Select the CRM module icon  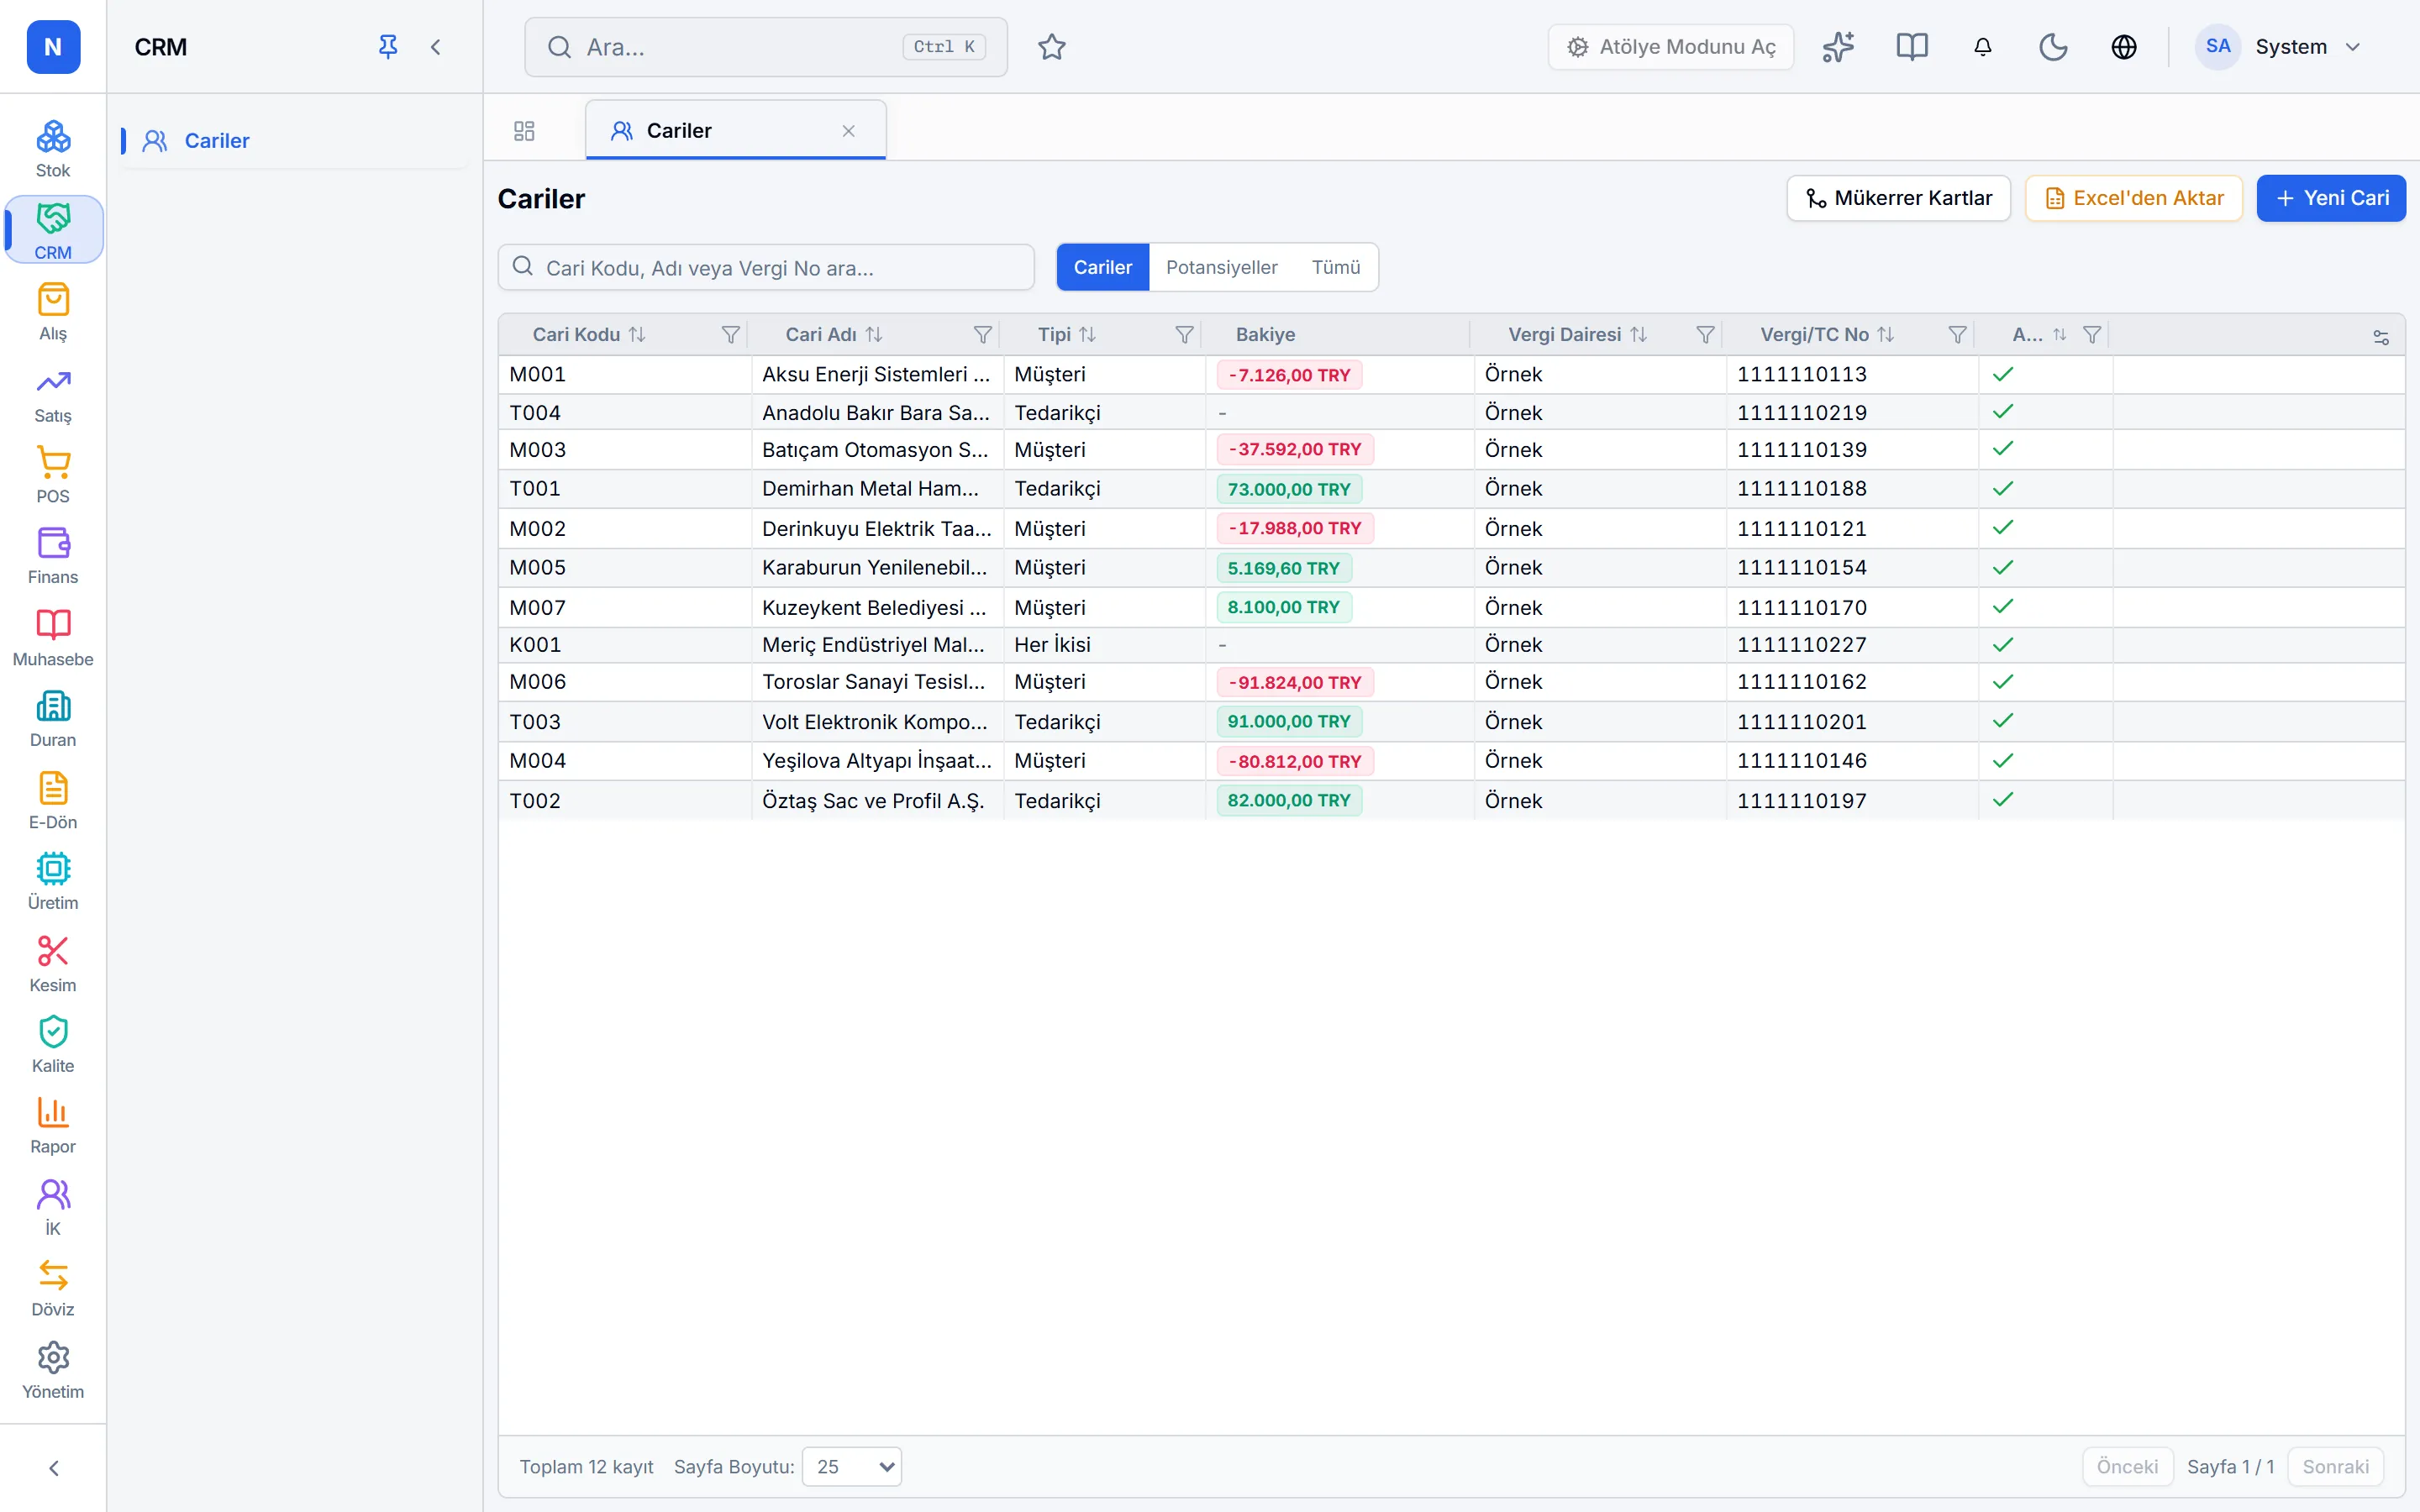[x=53, y=230]
